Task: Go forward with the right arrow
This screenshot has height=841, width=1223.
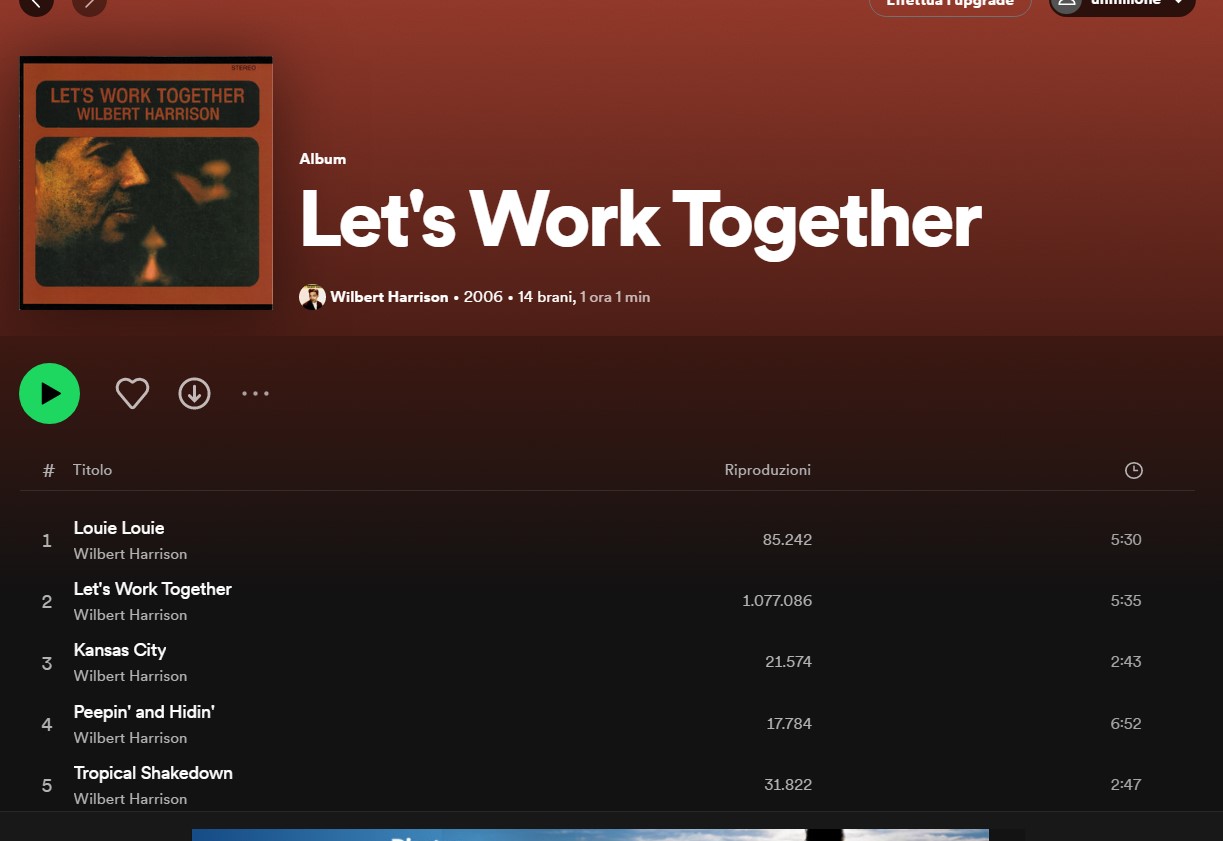Action: click(x=90, y=3)
